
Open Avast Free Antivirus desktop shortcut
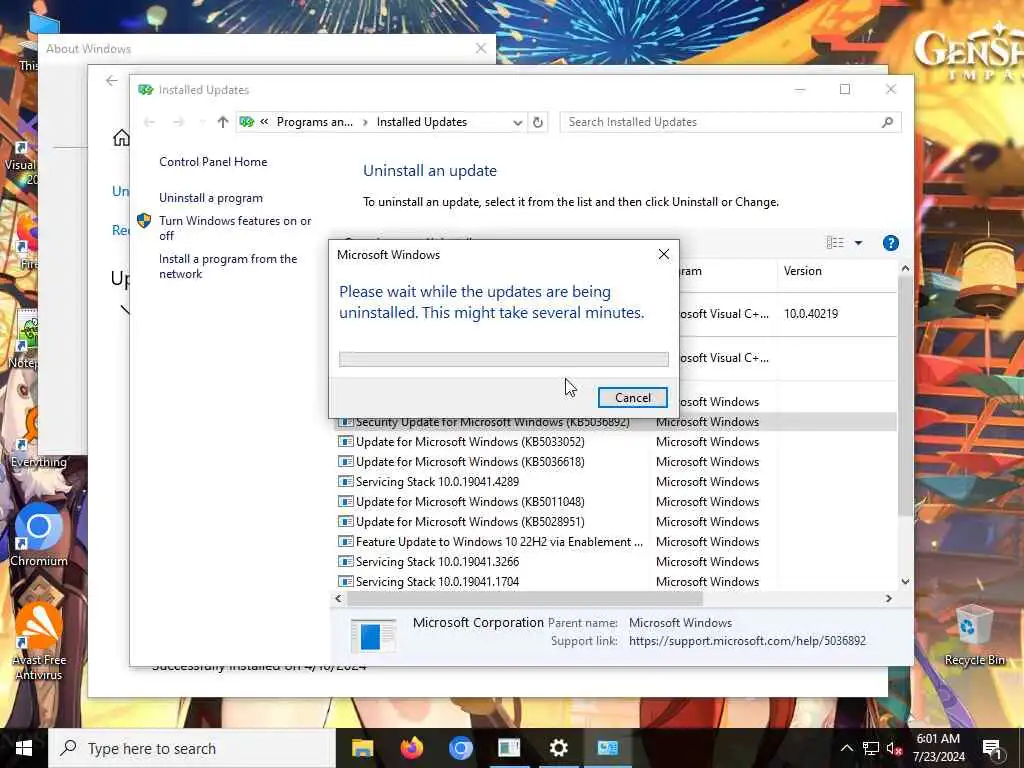pyautogui.click(x=39, y=641)
